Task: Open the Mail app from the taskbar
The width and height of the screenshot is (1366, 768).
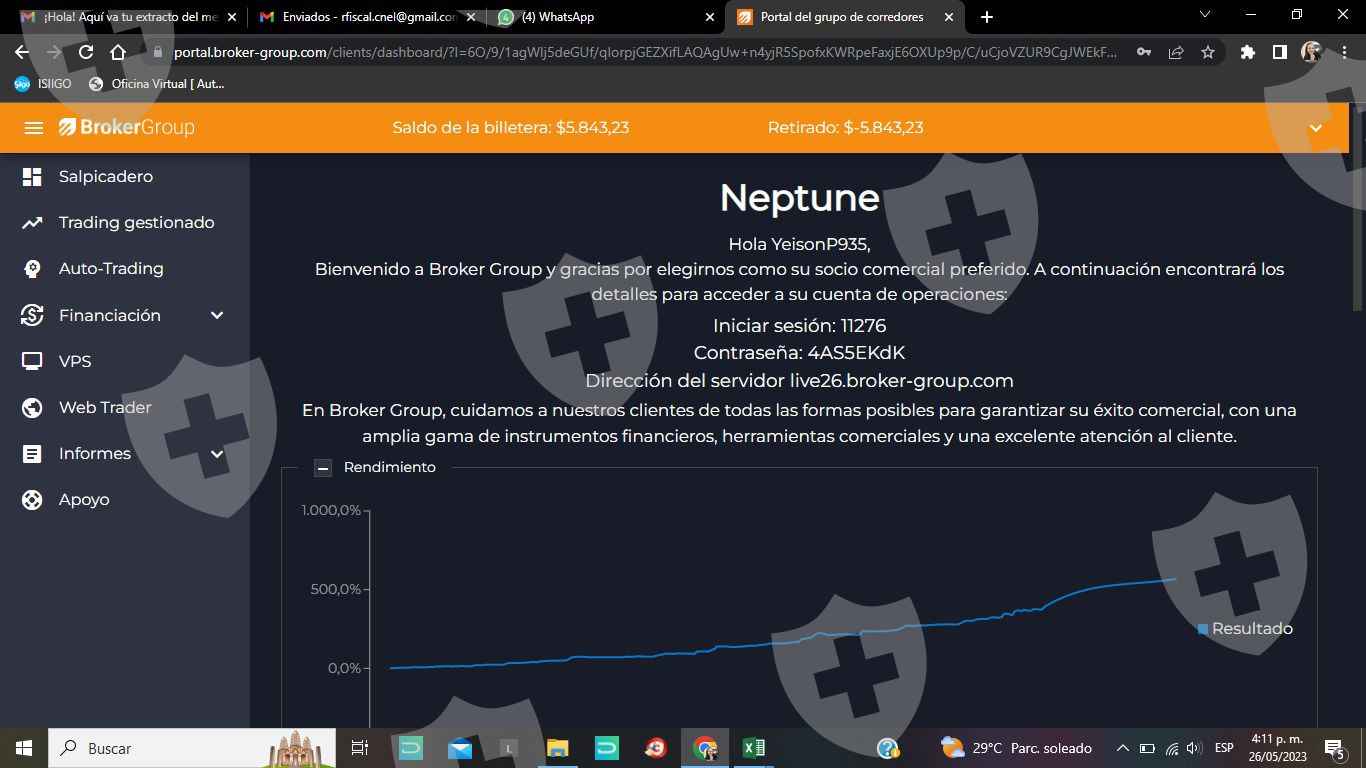Action: 460,748
